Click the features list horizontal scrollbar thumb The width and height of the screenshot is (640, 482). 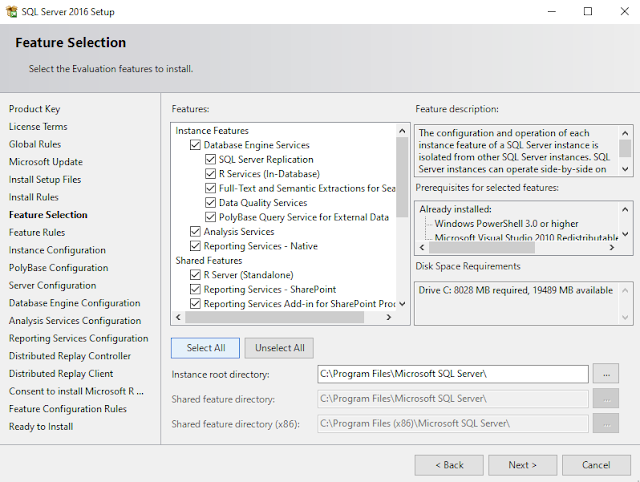click(x=274, y=317)
